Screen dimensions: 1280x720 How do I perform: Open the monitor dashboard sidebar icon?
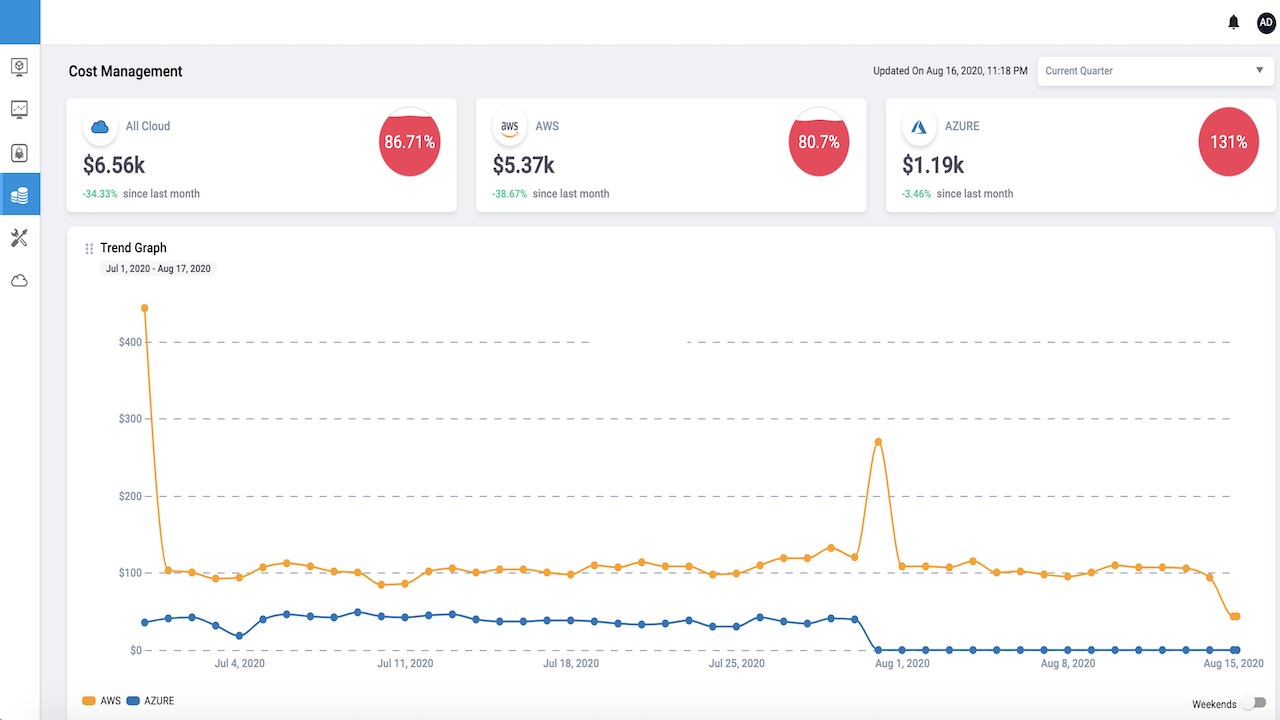click(19, 67)
